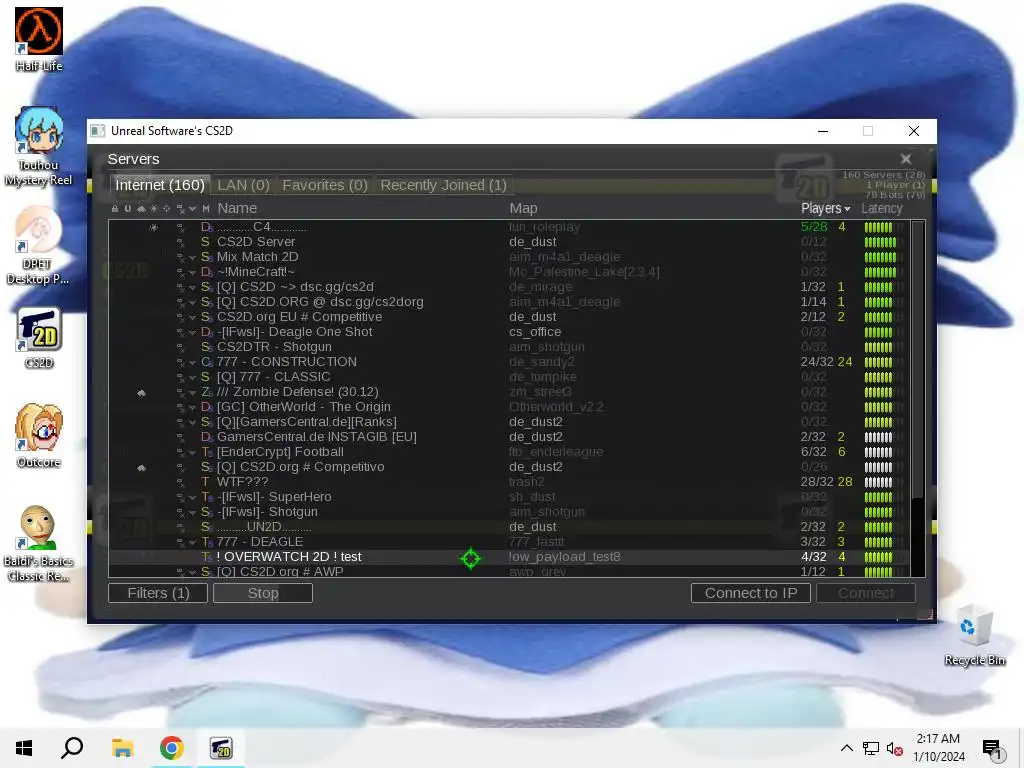Click the Z mode icon beside Zombie Defense
Screen dimensions: 1024x768
[206, 392]
